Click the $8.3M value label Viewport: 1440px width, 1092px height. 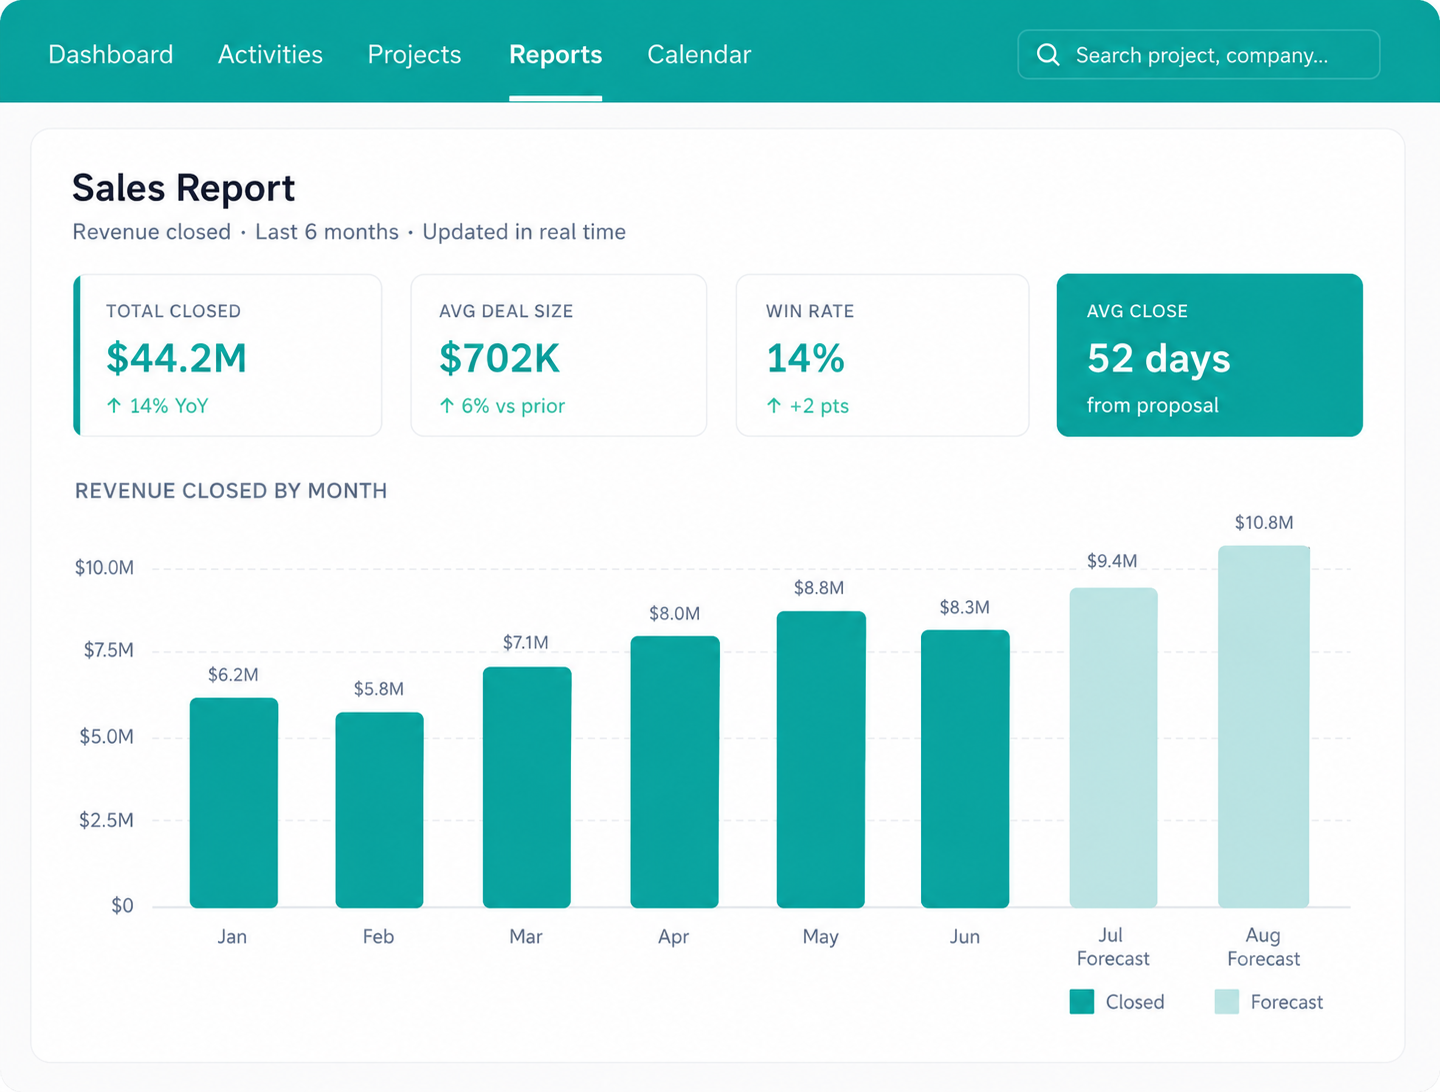pos(965,607)
